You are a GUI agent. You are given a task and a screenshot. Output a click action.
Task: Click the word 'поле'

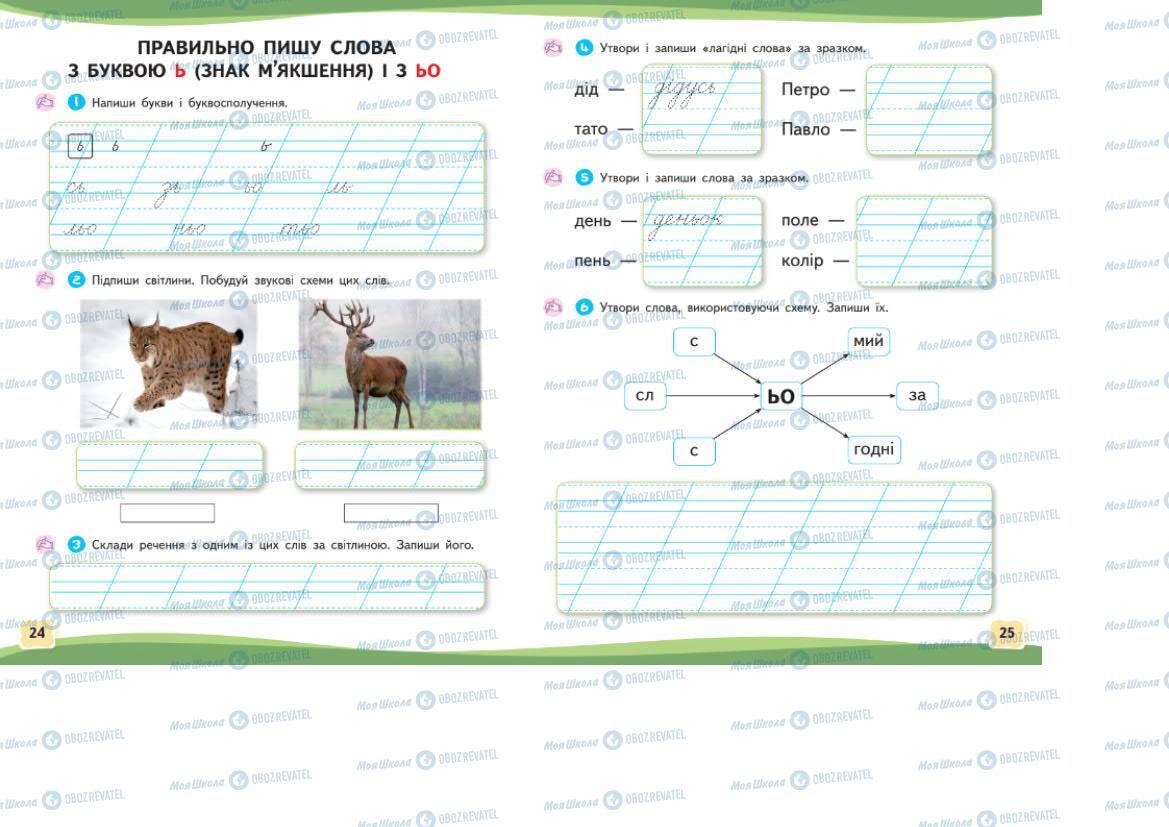tap(800, 221)
